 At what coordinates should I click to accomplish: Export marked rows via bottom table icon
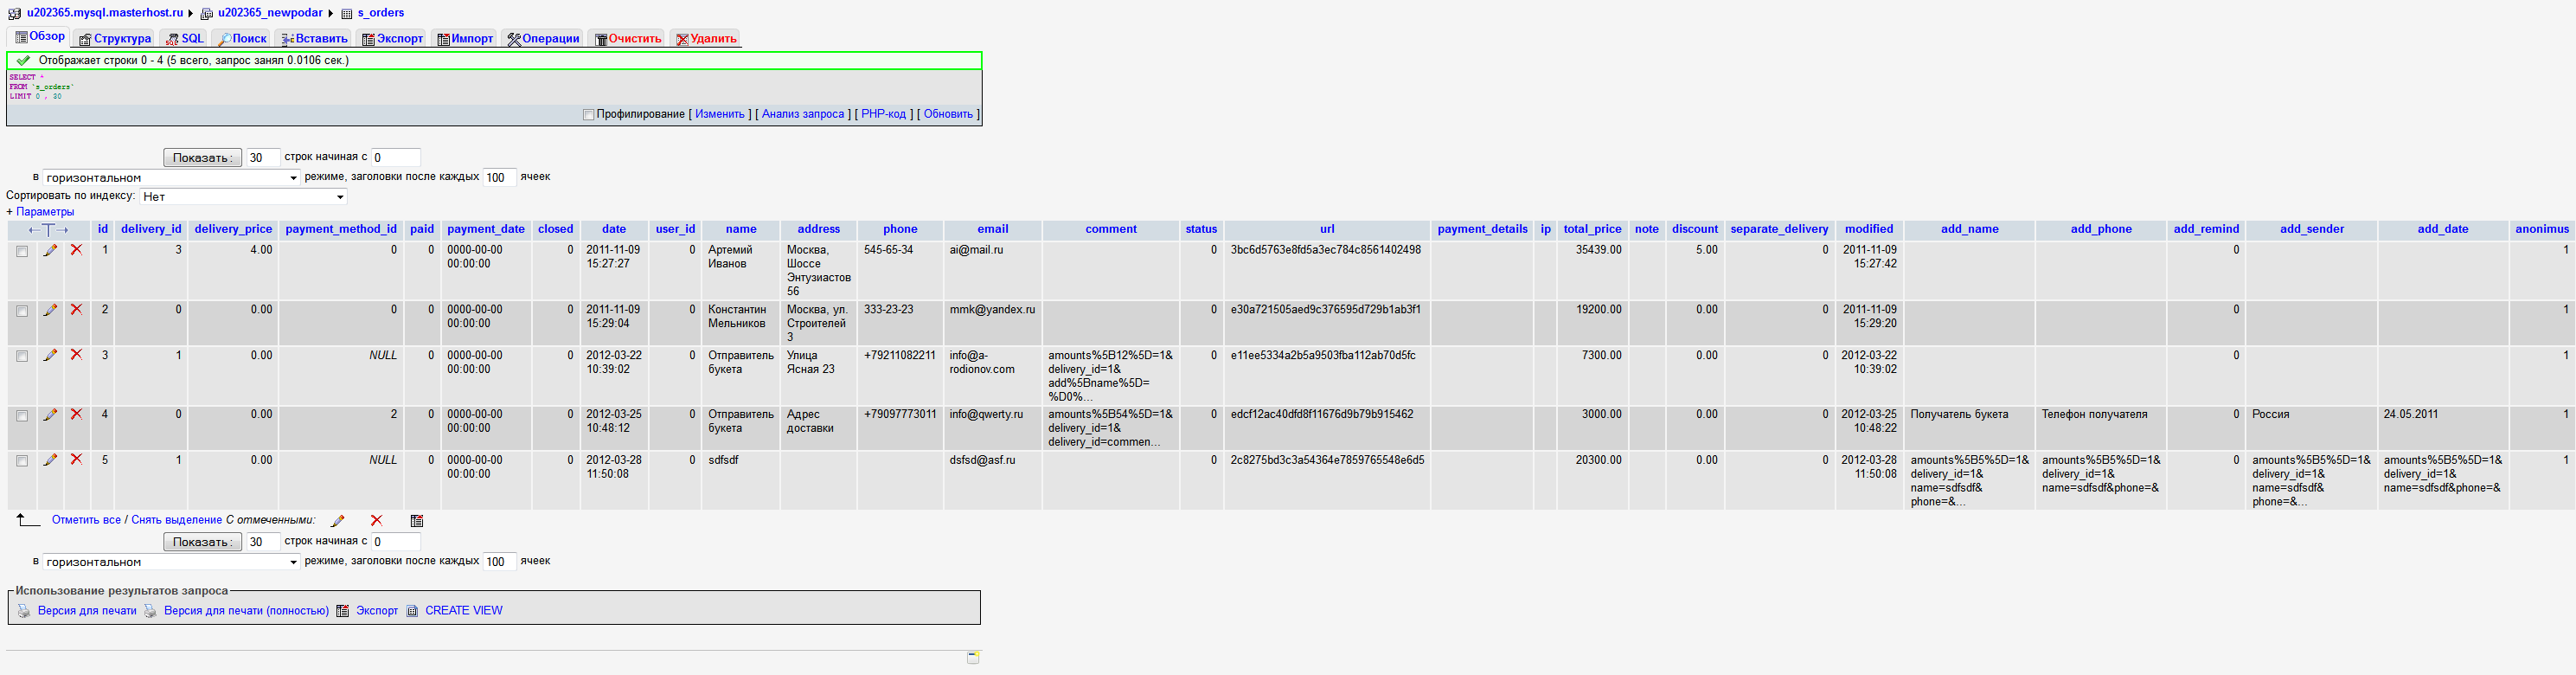(x=417, y=520)
